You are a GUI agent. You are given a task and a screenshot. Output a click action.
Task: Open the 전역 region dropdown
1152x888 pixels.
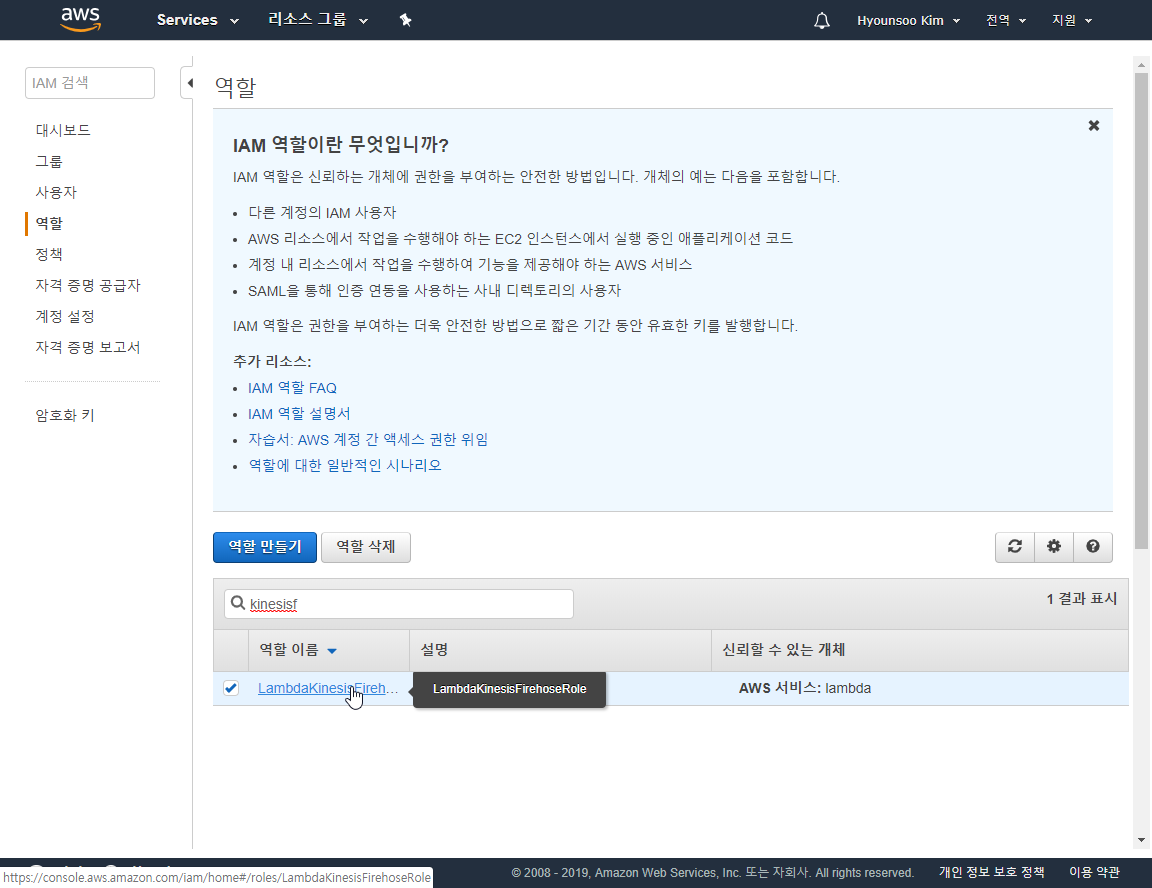(1005, 21)
